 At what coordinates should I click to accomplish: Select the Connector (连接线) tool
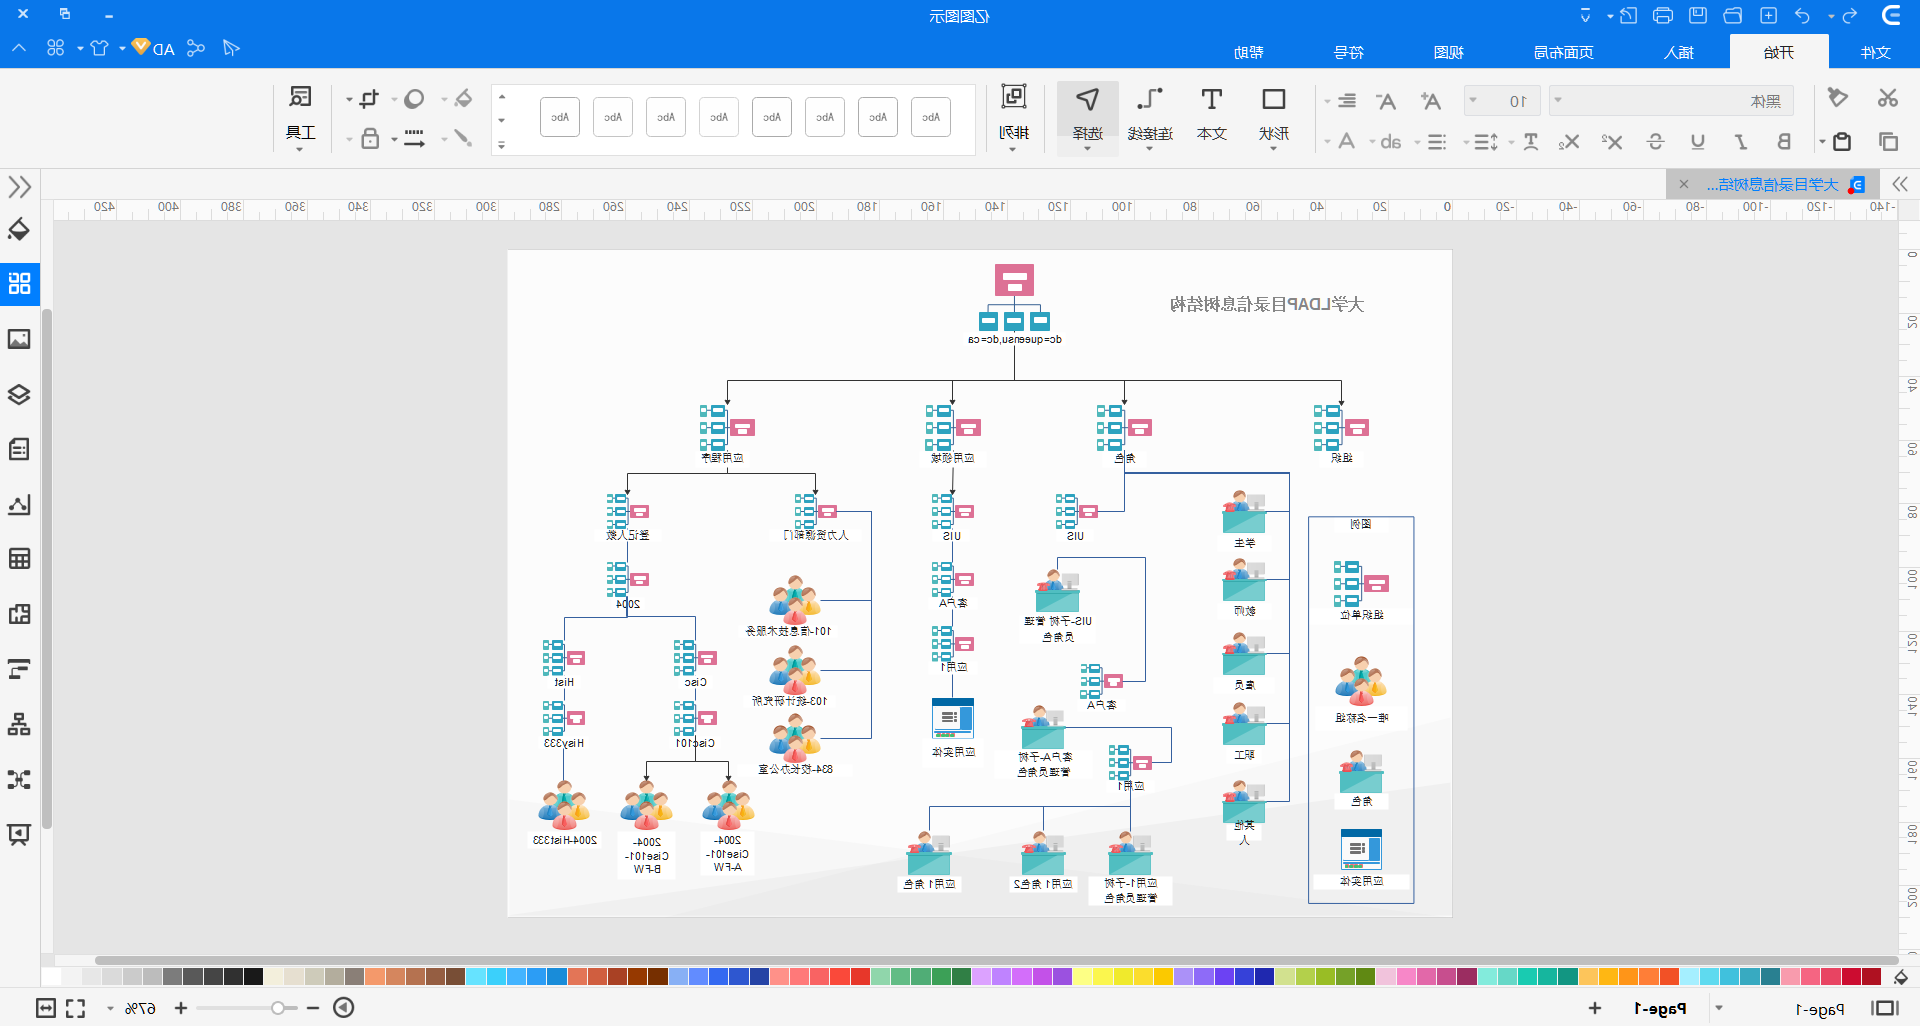pyautogui.click(x=1150, y=116)
